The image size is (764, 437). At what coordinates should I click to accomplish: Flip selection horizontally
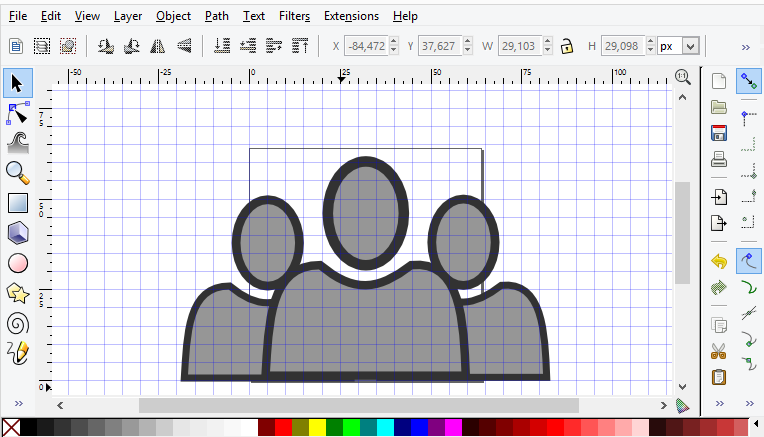(157, 46)
